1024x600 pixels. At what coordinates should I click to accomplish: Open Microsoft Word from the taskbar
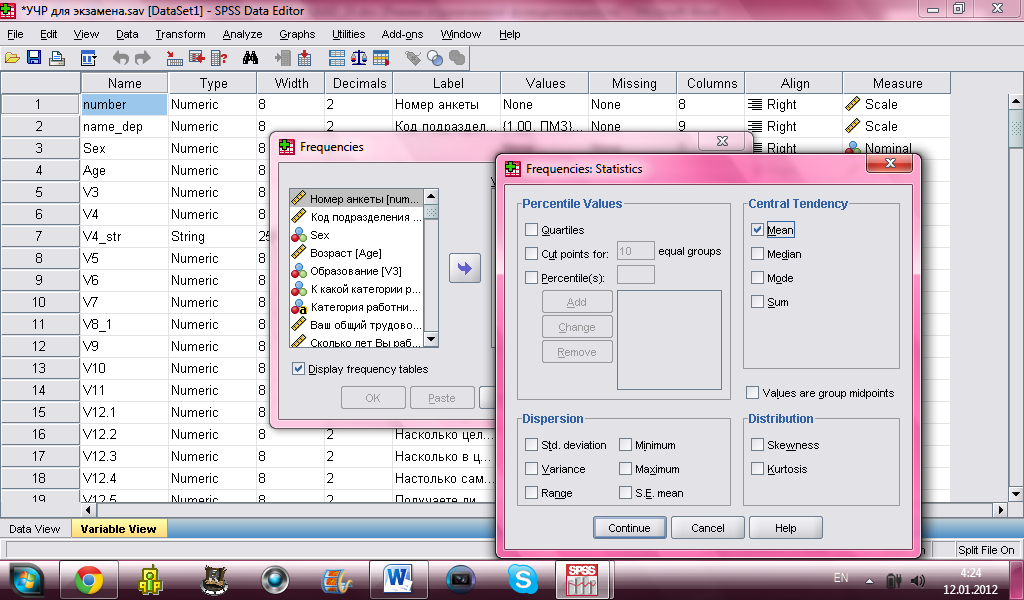tap(399, 580)
